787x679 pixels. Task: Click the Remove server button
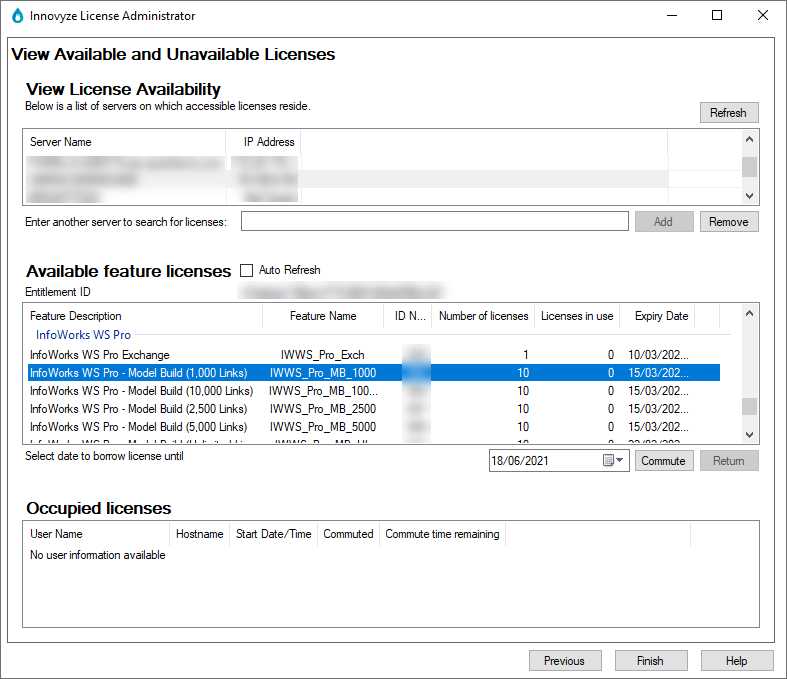point(729,222)
